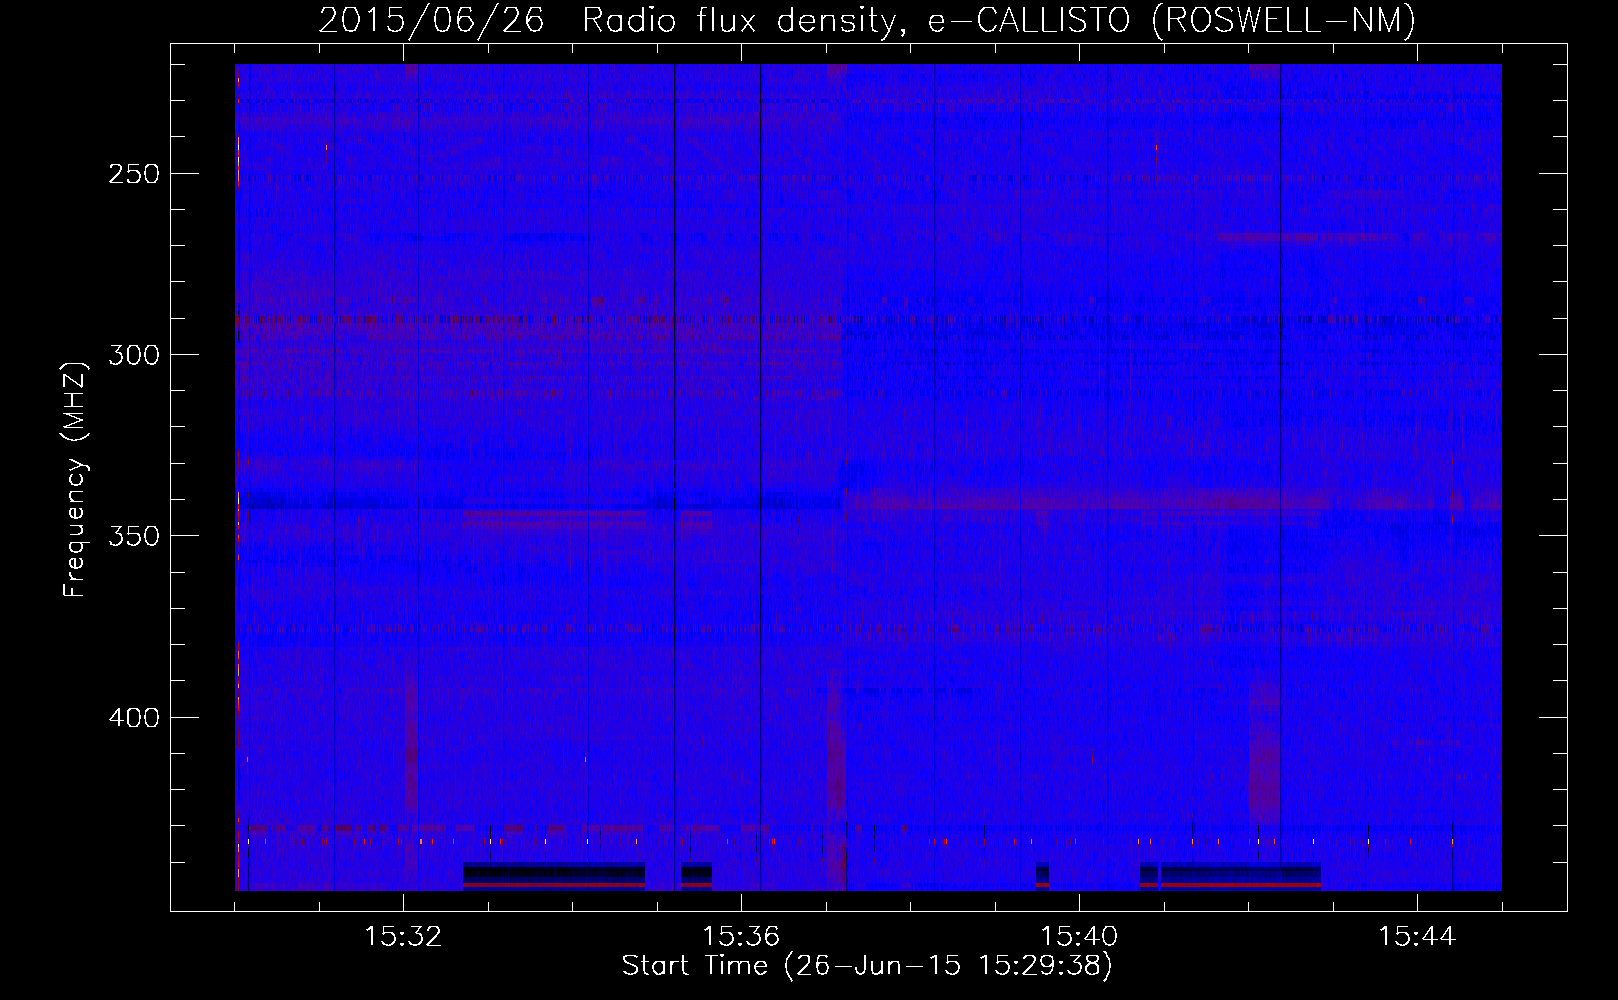Click the 300 frequency tick label

point(133,355)
